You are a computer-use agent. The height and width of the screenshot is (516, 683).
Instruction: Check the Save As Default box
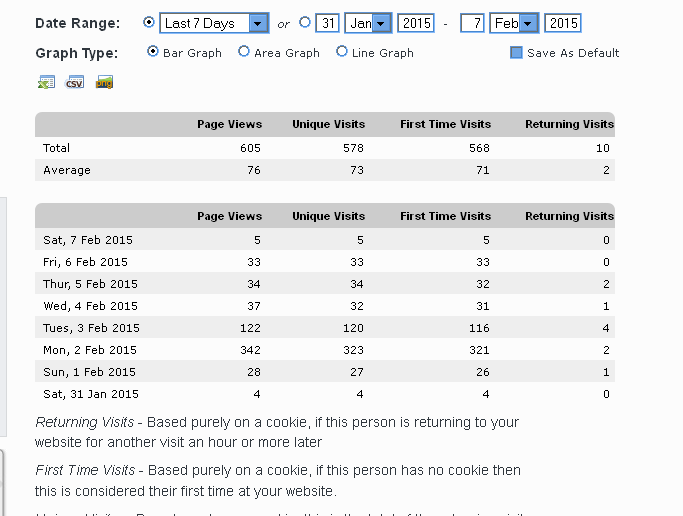click(516, 53)
